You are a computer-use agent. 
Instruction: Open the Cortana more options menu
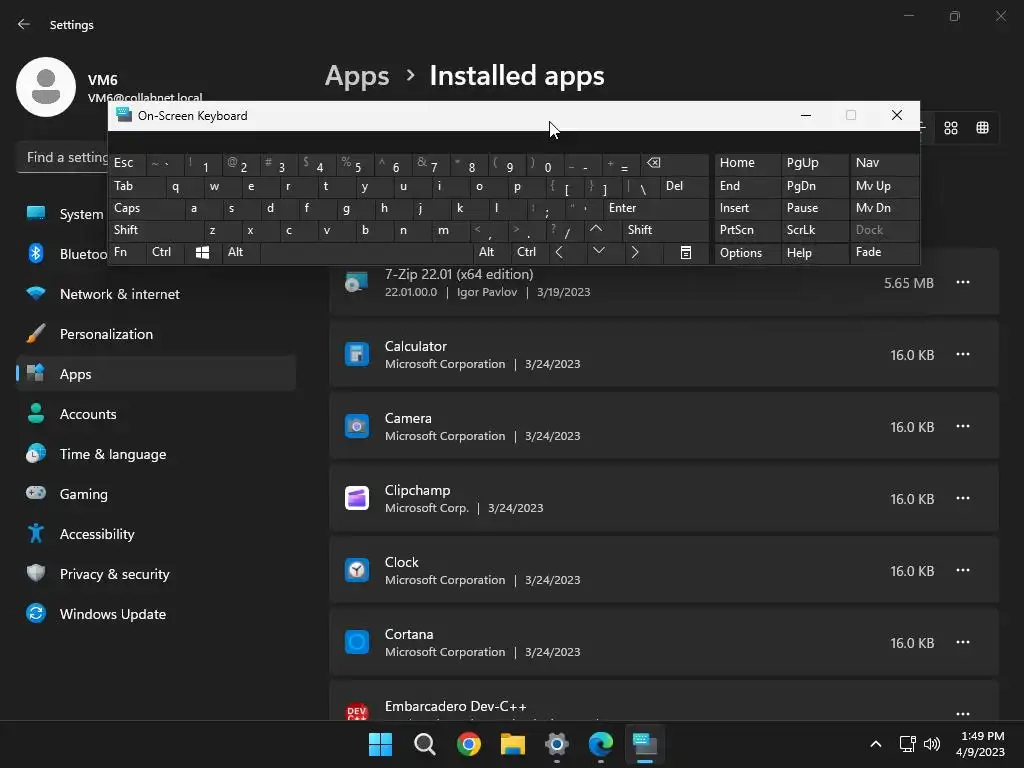coord(963,642)
